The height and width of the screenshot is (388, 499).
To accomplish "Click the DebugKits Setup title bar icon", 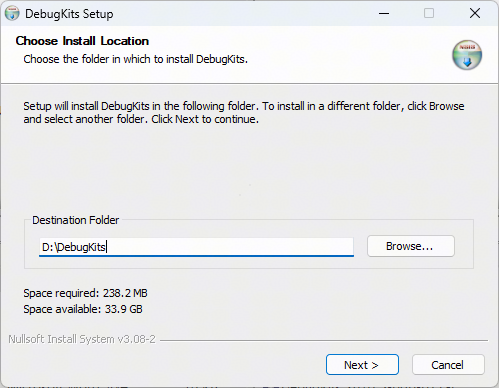I will [12, 14].
